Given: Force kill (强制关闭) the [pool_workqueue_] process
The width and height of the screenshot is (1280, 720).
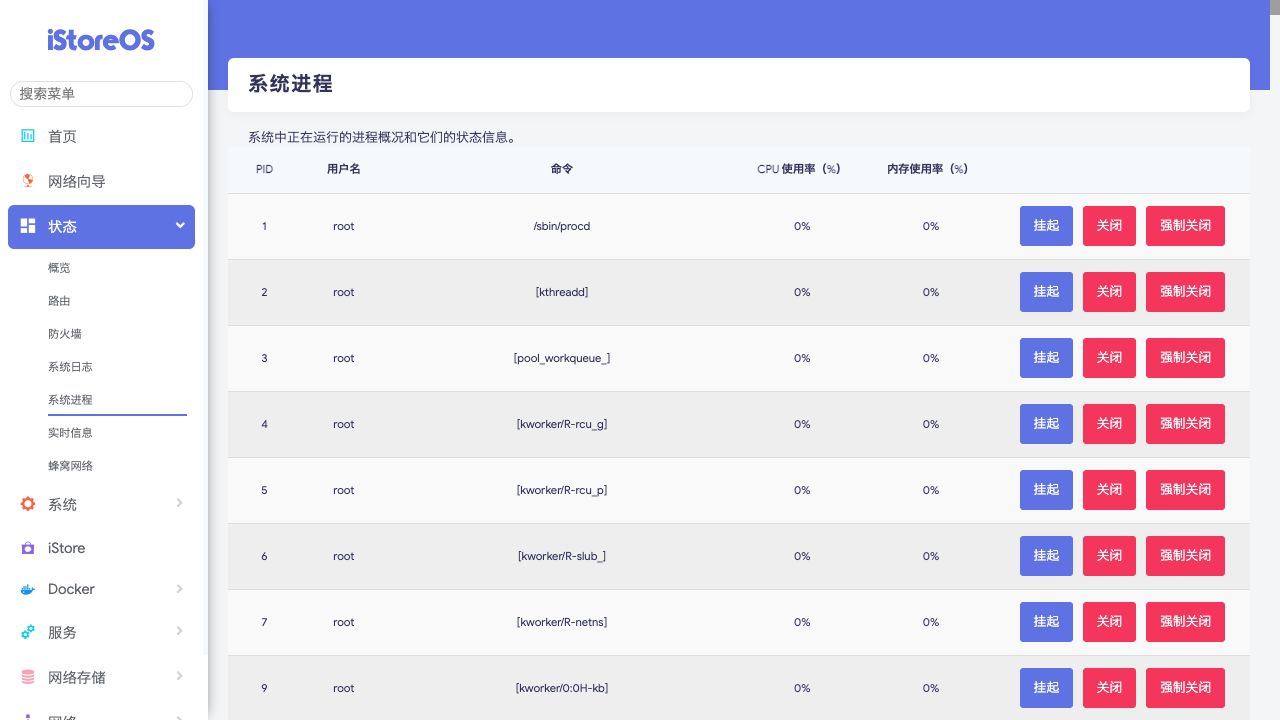Looking at the screenshot, I should [1185, 358].
